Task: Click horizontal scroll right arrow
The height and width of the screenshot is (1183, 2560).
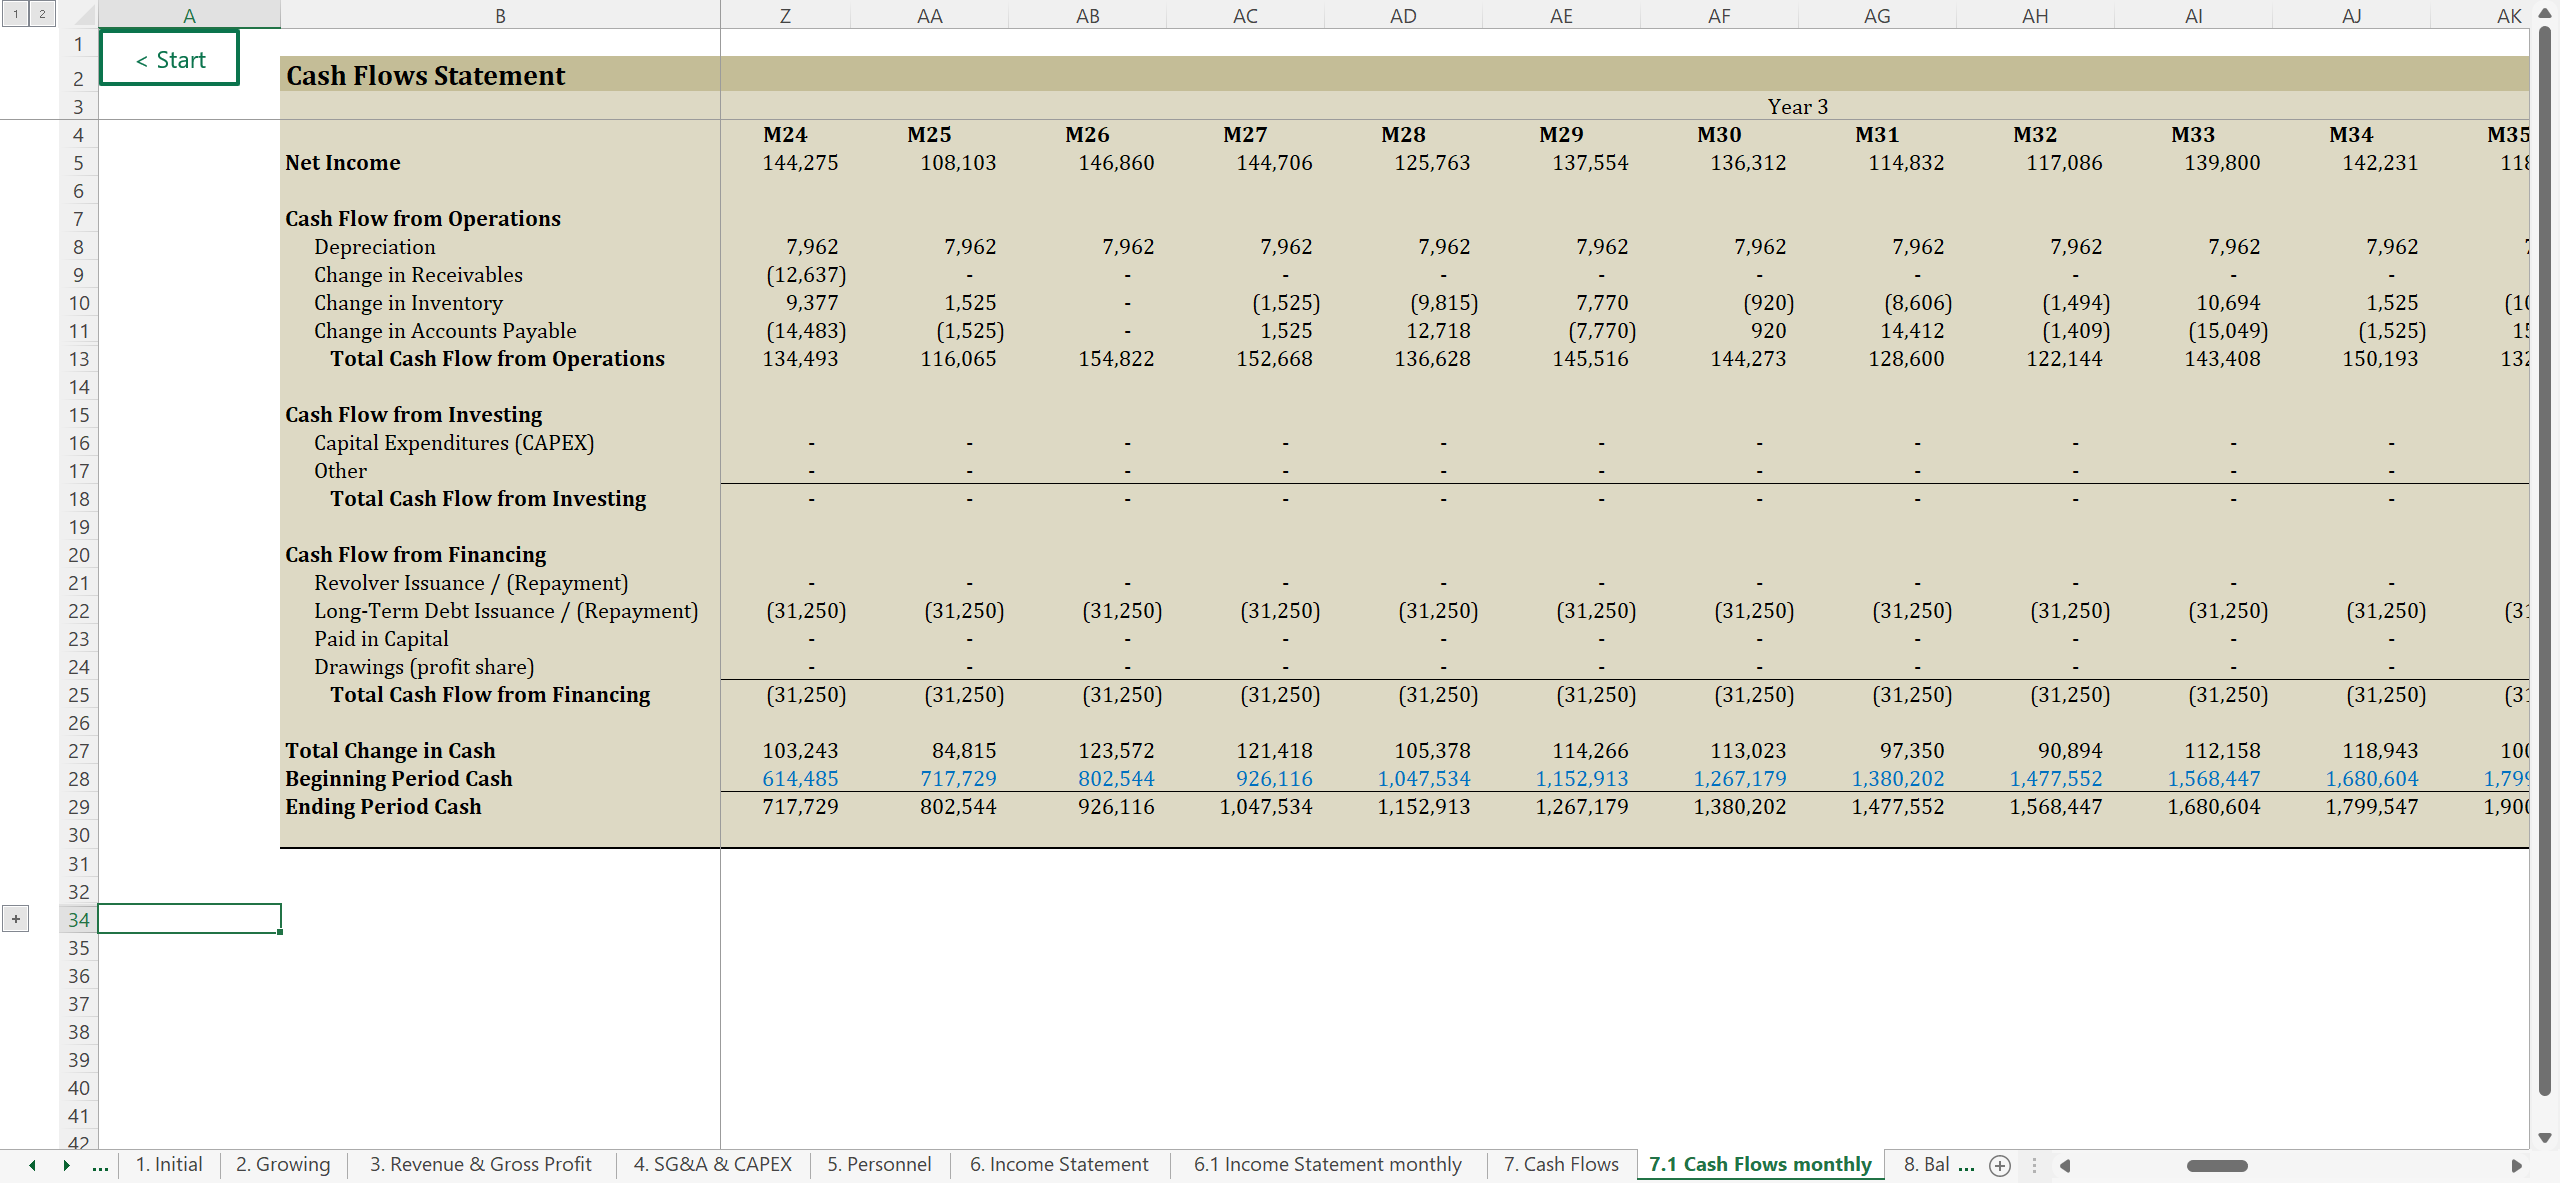Action: point(2516,1165)
